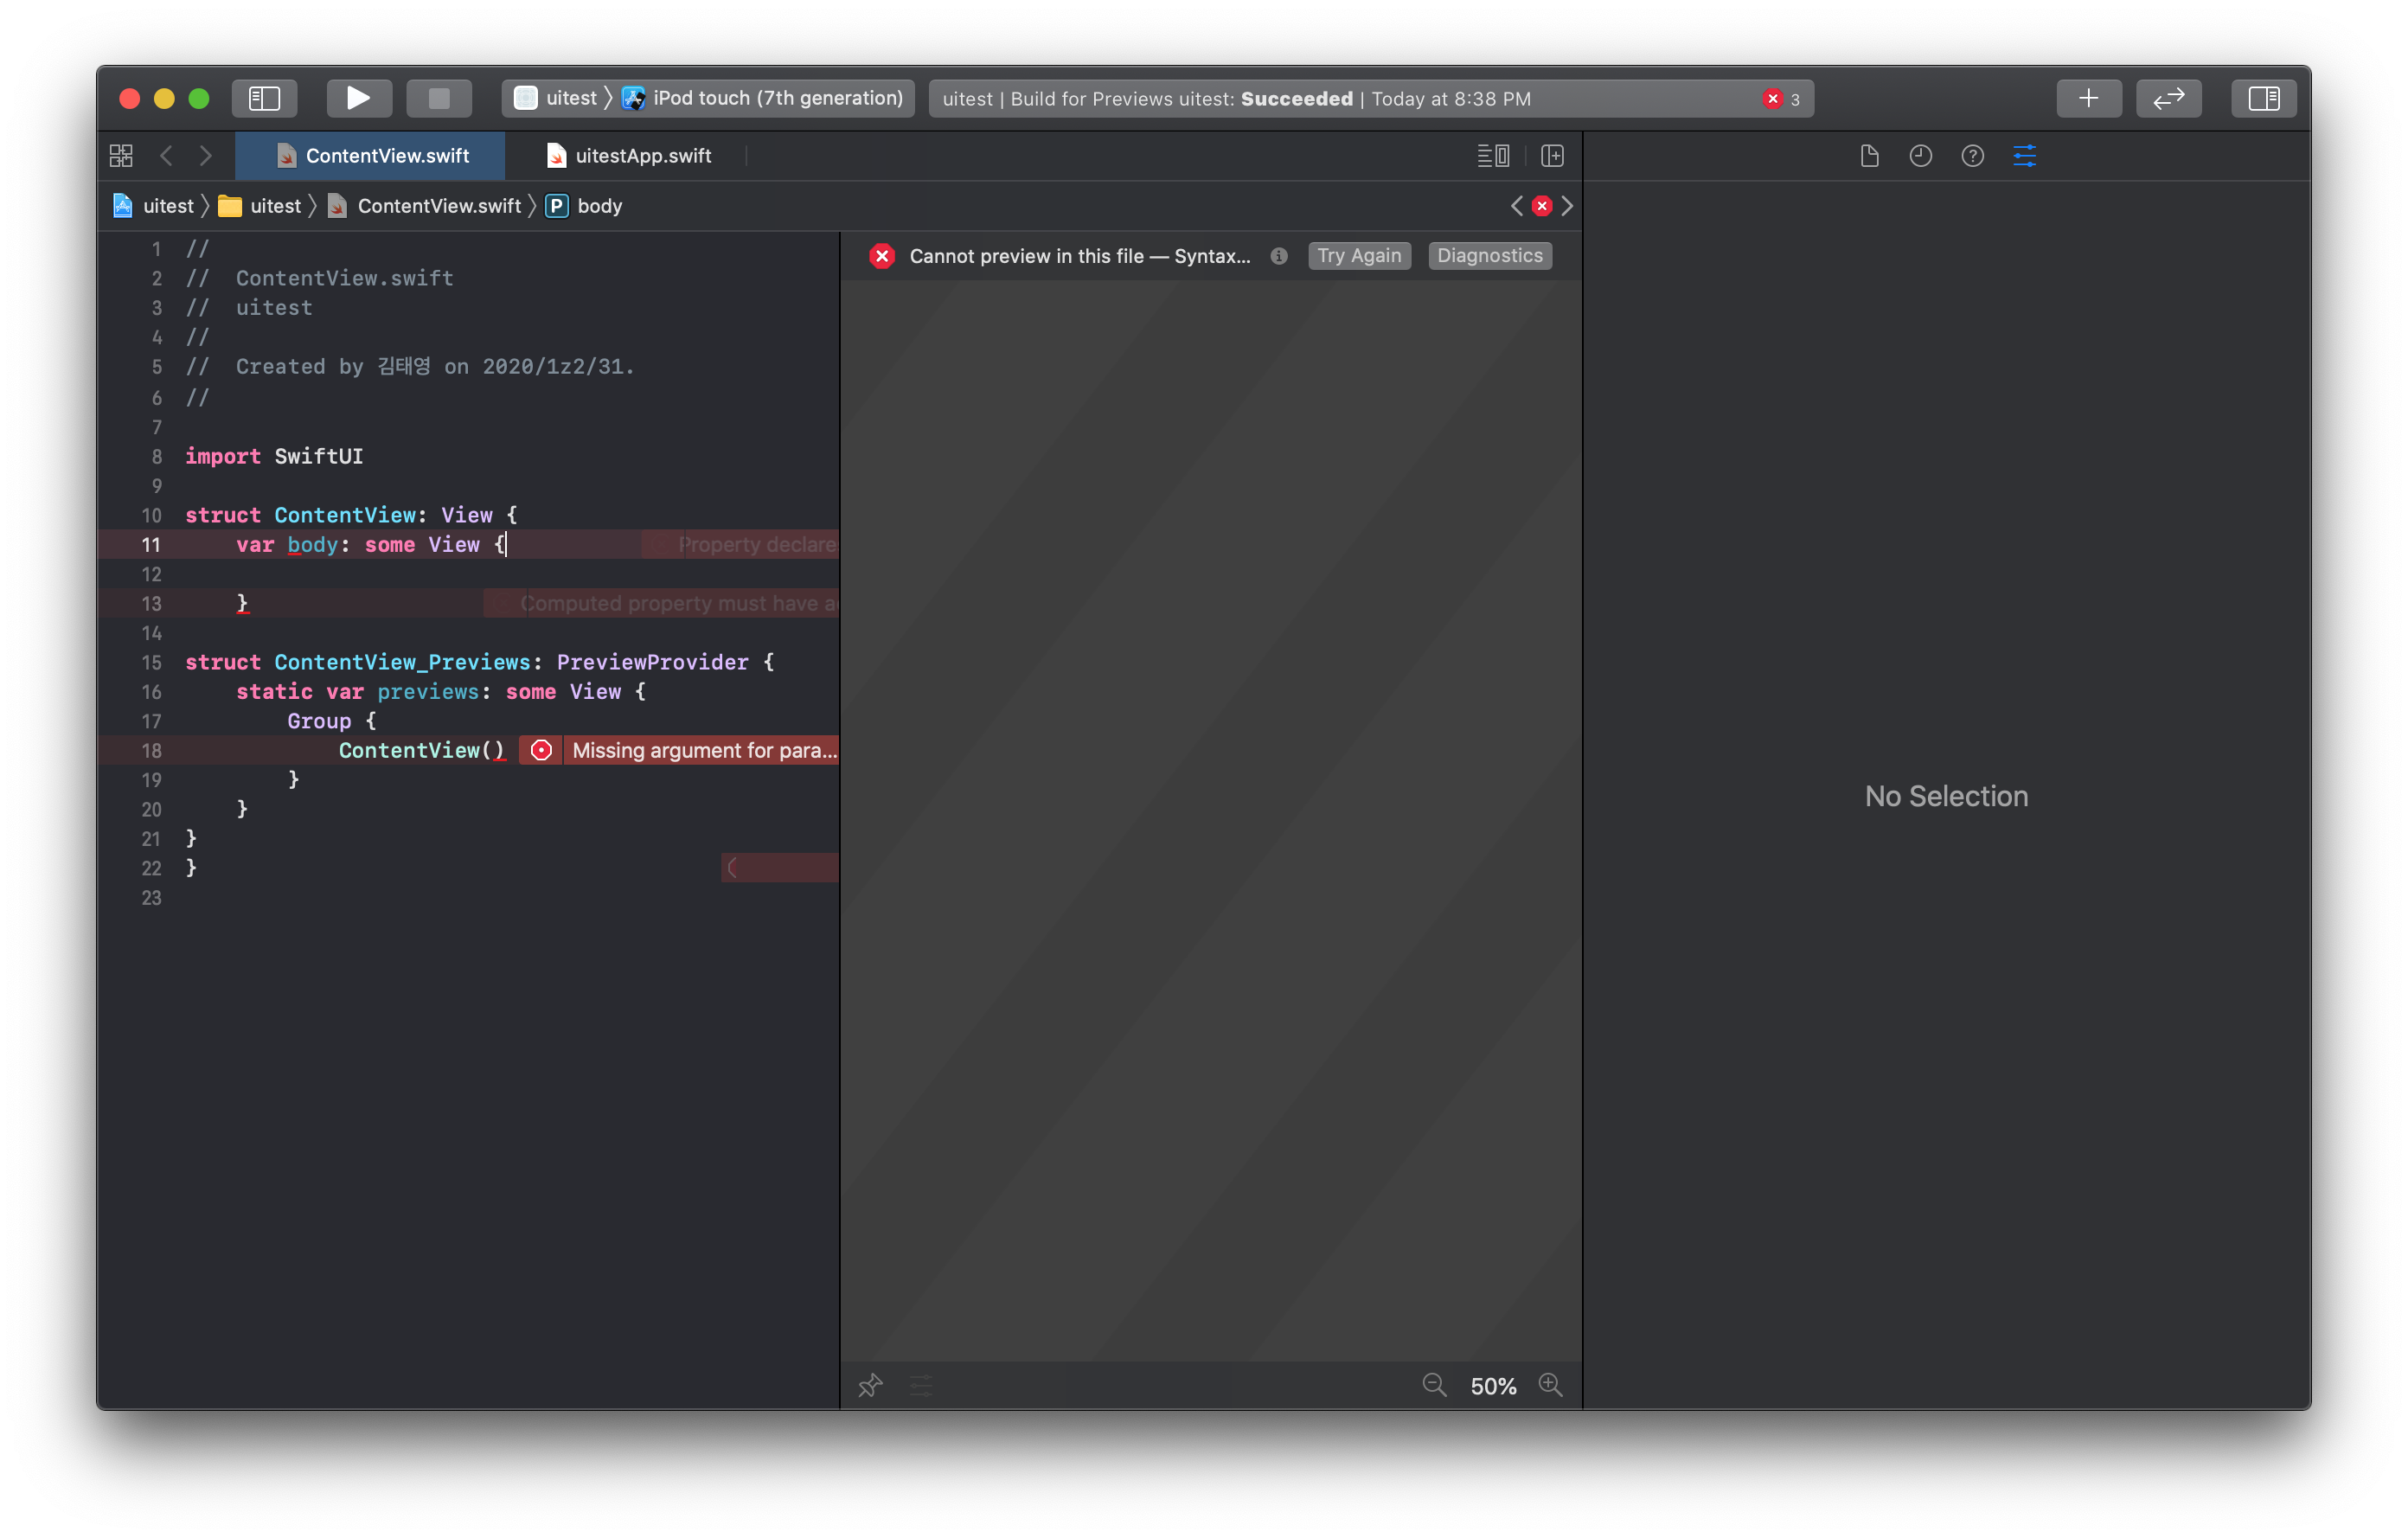Add editor on right icon
Viewport: 2408px width, 1538px height.
[x=1552, y=156]
